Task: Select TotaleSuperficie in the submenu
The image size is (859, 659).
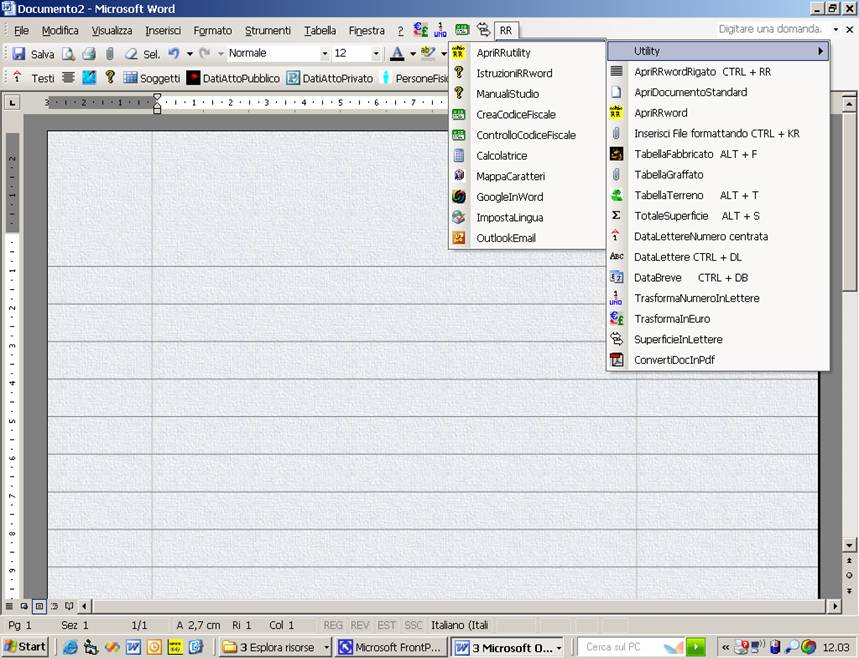Action: (718, 216)
